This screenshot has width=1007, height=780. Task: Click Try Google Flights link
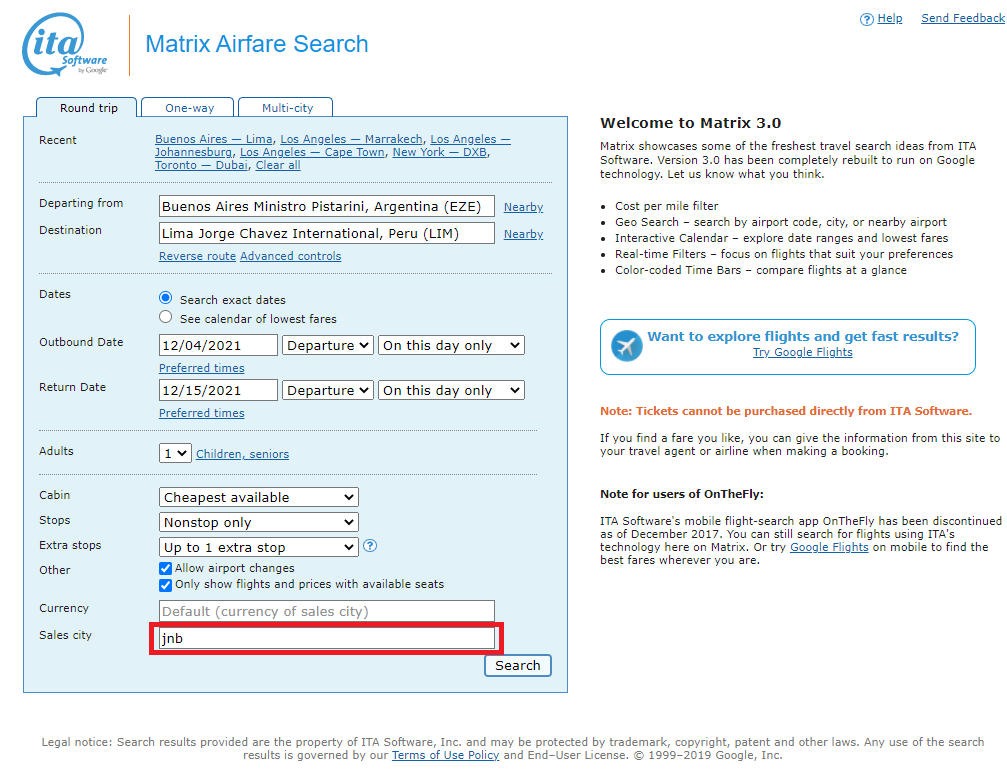coord(803,352)
